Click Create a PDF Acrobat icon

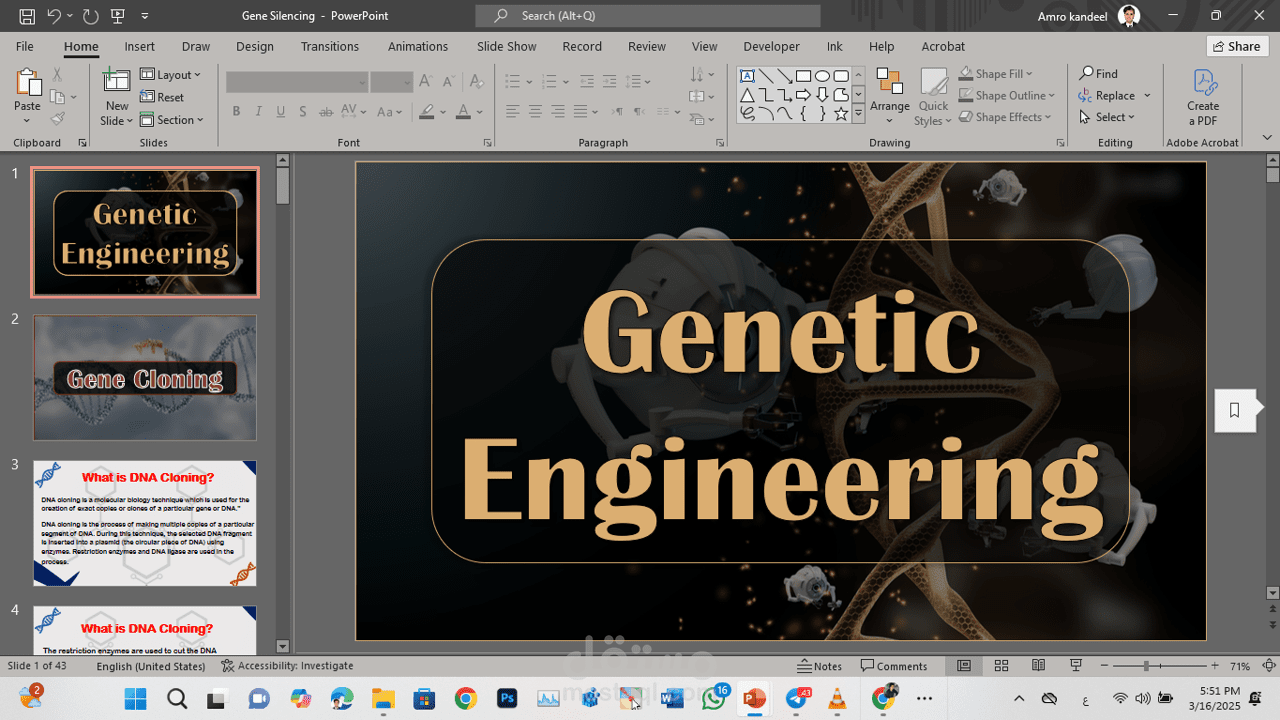coord(1203,97)
